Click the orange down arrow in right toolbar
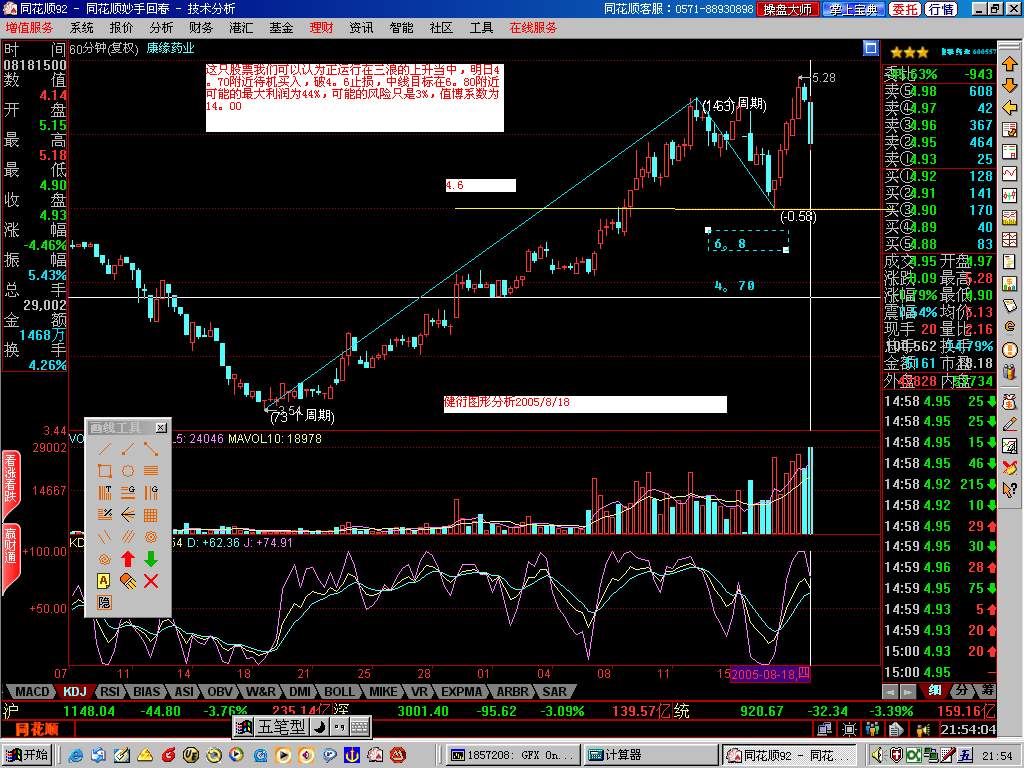 pos(1010,86)
